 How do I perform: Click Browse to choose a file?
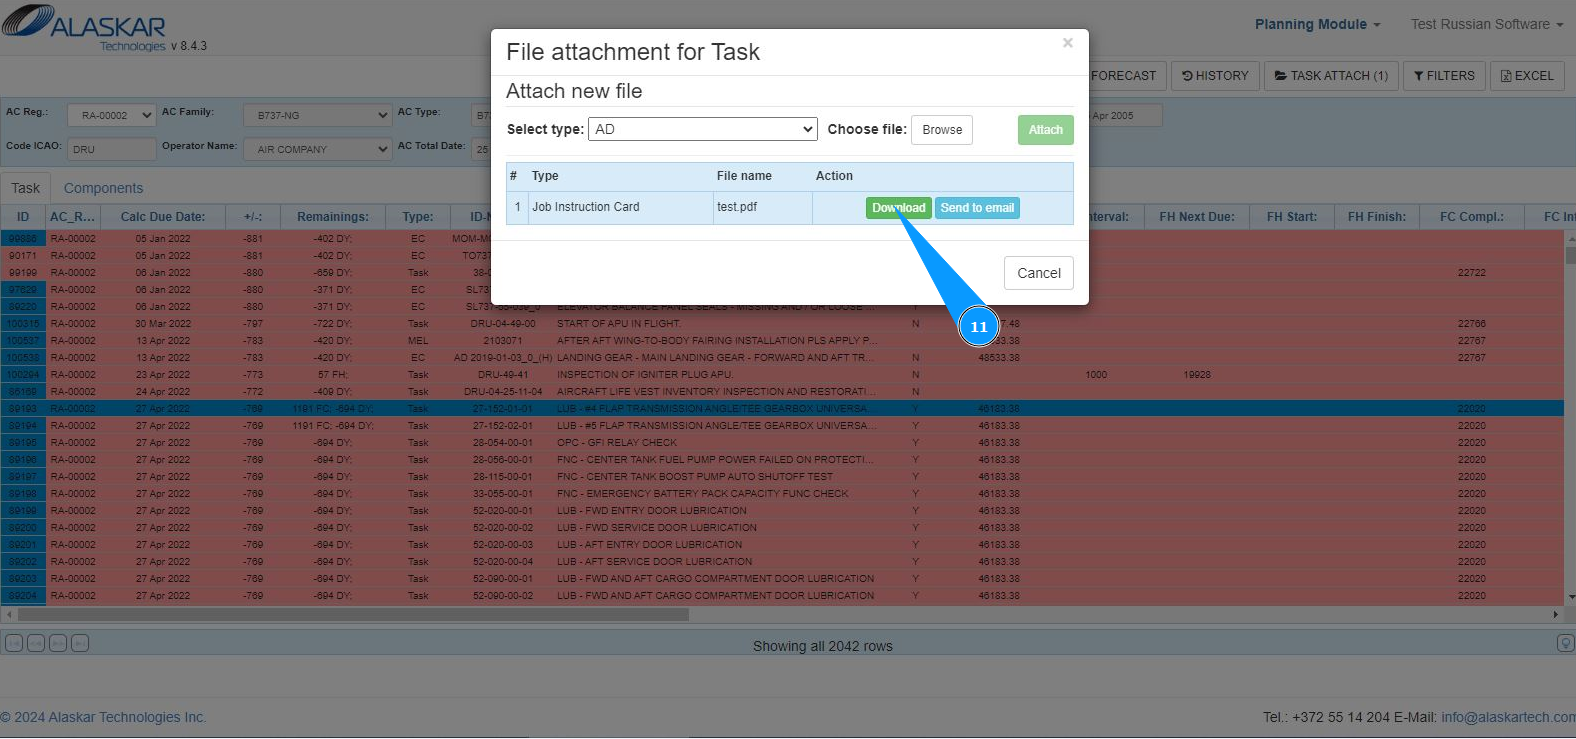(x=942, y=130)
